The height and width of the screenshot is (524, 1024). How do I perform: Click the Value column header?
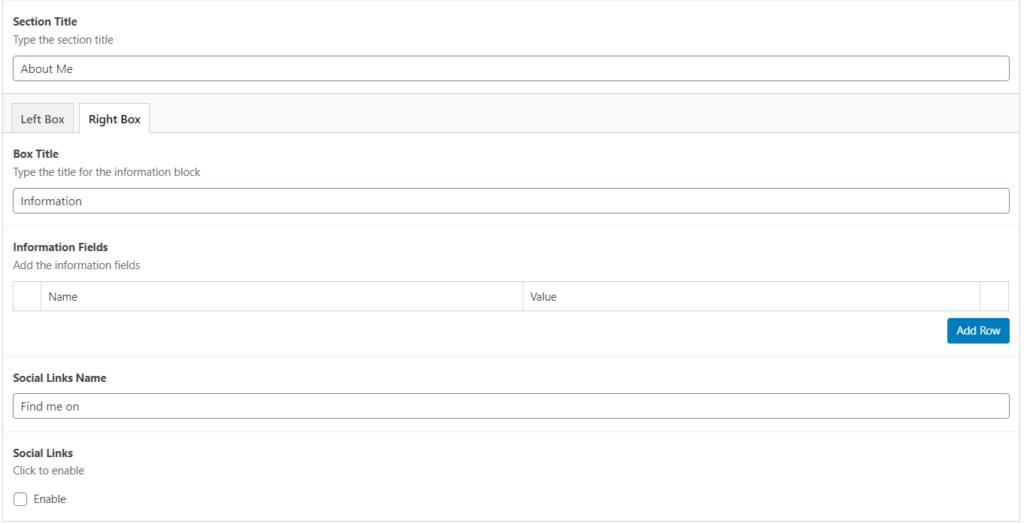coord(751,297)
